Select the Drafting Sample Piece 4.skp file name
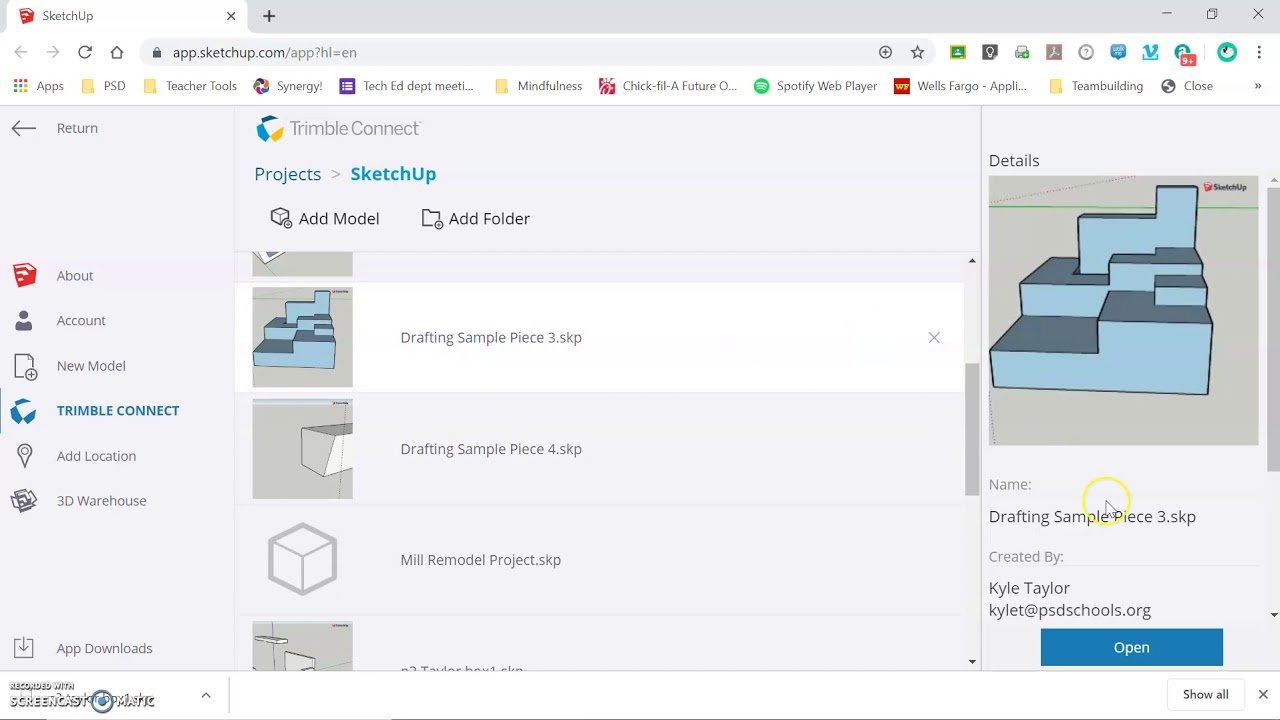Image resolution: width=1280 pixels, height=720 pixels. coord(491,449)
